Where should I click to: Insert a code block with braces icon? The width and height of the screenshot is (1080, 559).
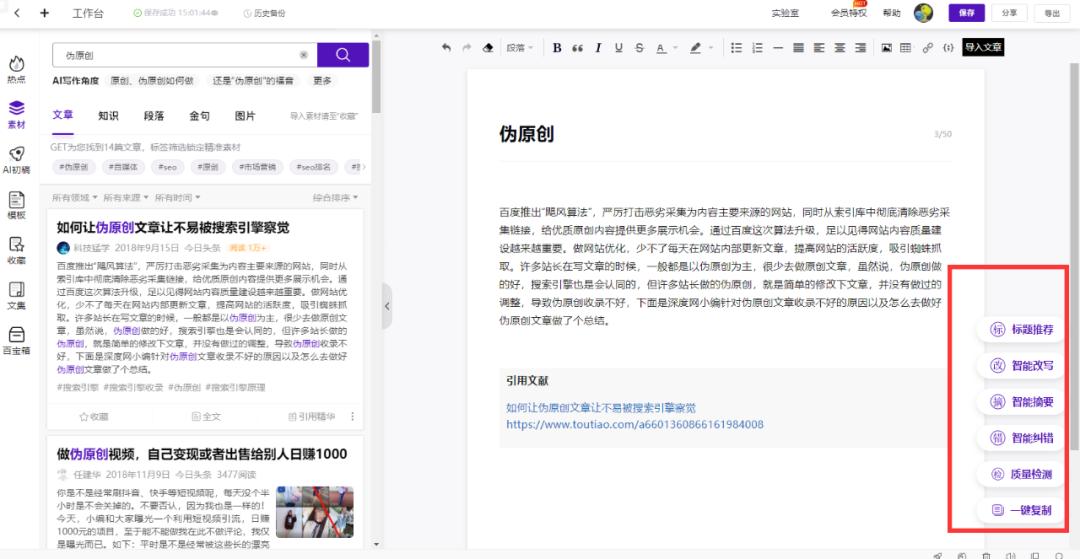(x=948, y=48)
